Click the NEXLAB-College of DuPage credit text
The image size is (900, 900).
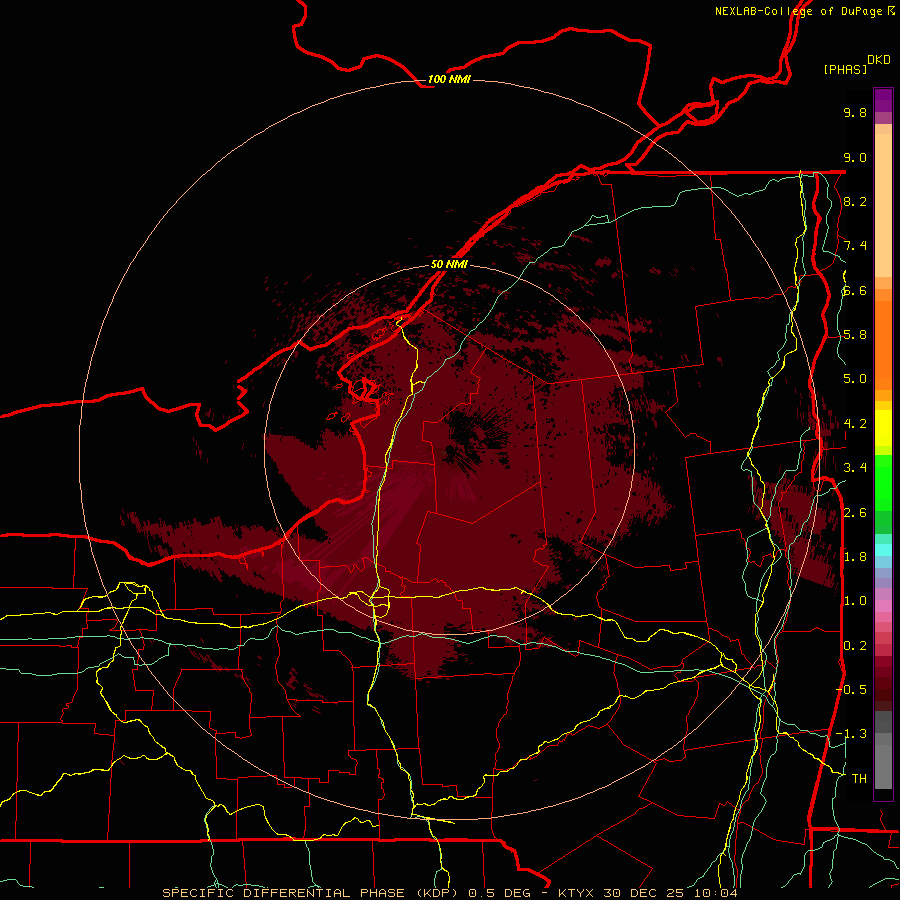pos(798,11)
